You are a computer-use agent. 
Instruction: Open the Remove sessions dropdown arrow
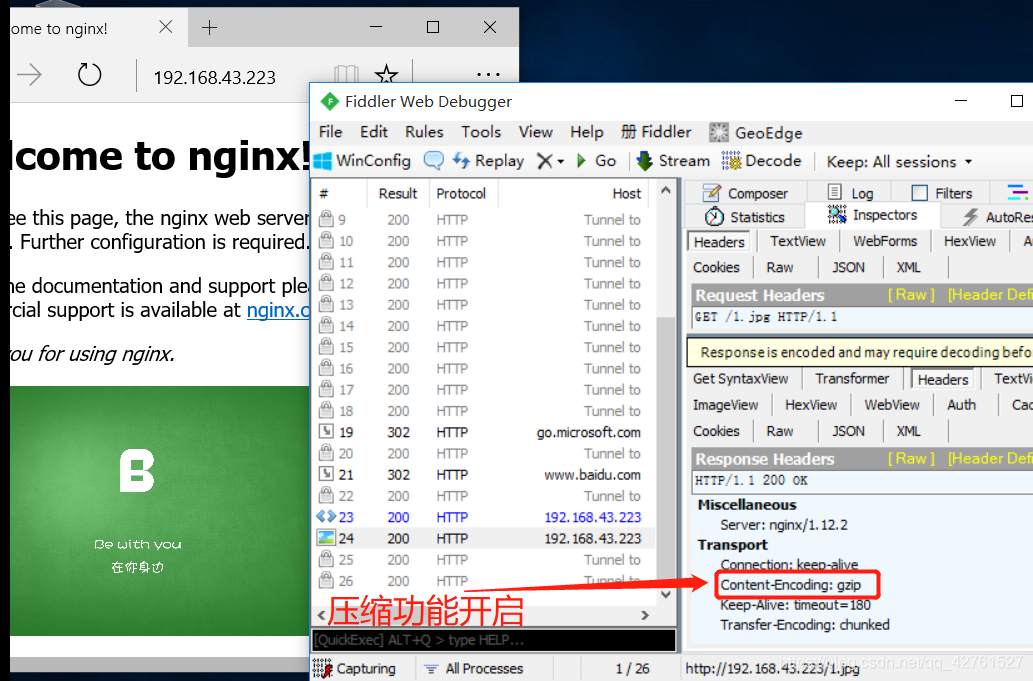click(x=561, y=161)
